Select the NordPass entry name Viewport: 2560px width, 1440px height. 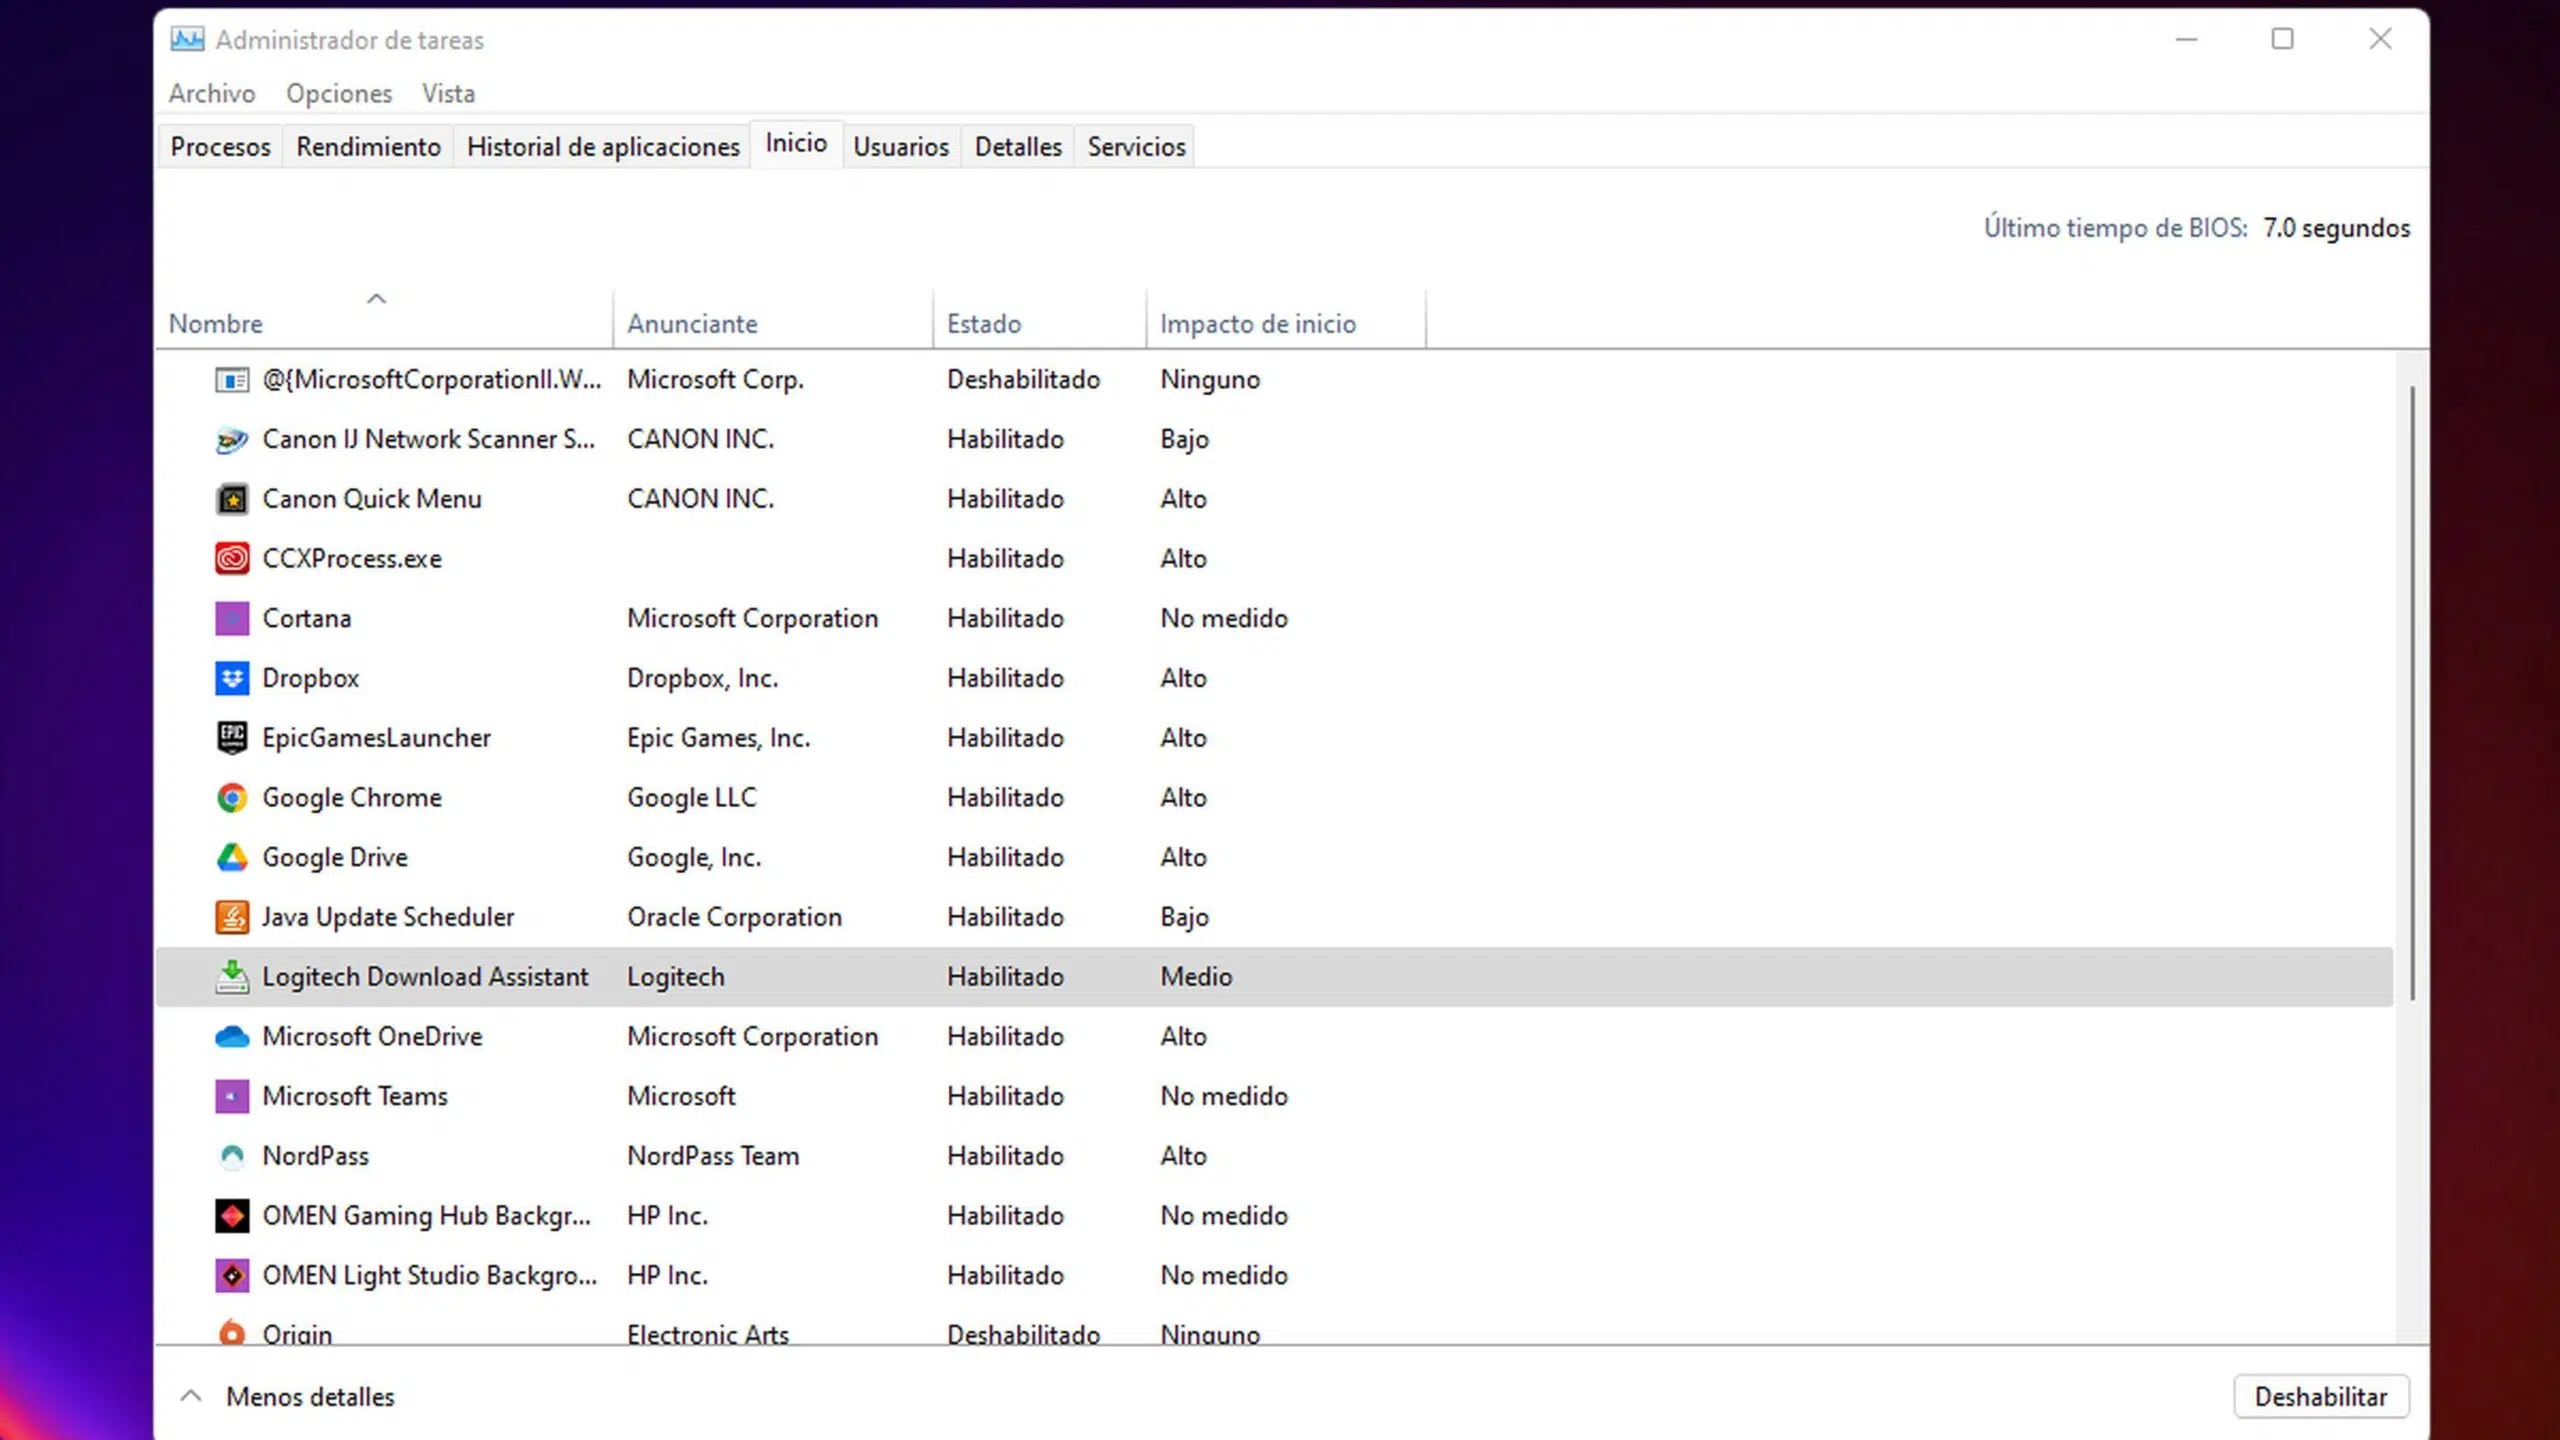click(x=315, y=1156)
